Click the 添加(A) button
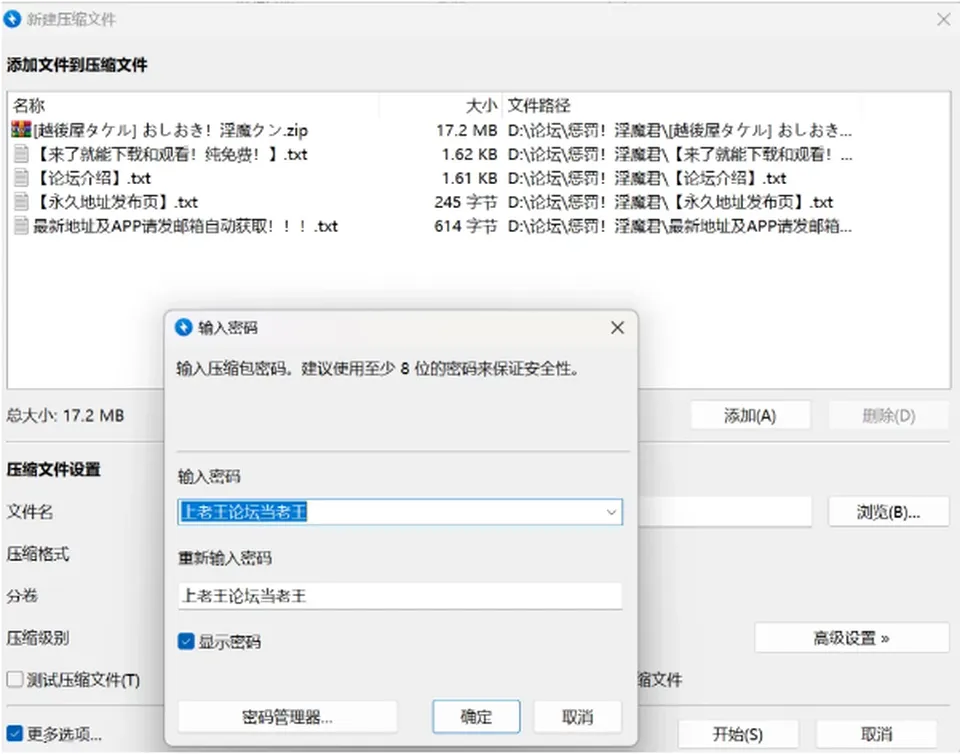960x754 pixels. (751, 416)
